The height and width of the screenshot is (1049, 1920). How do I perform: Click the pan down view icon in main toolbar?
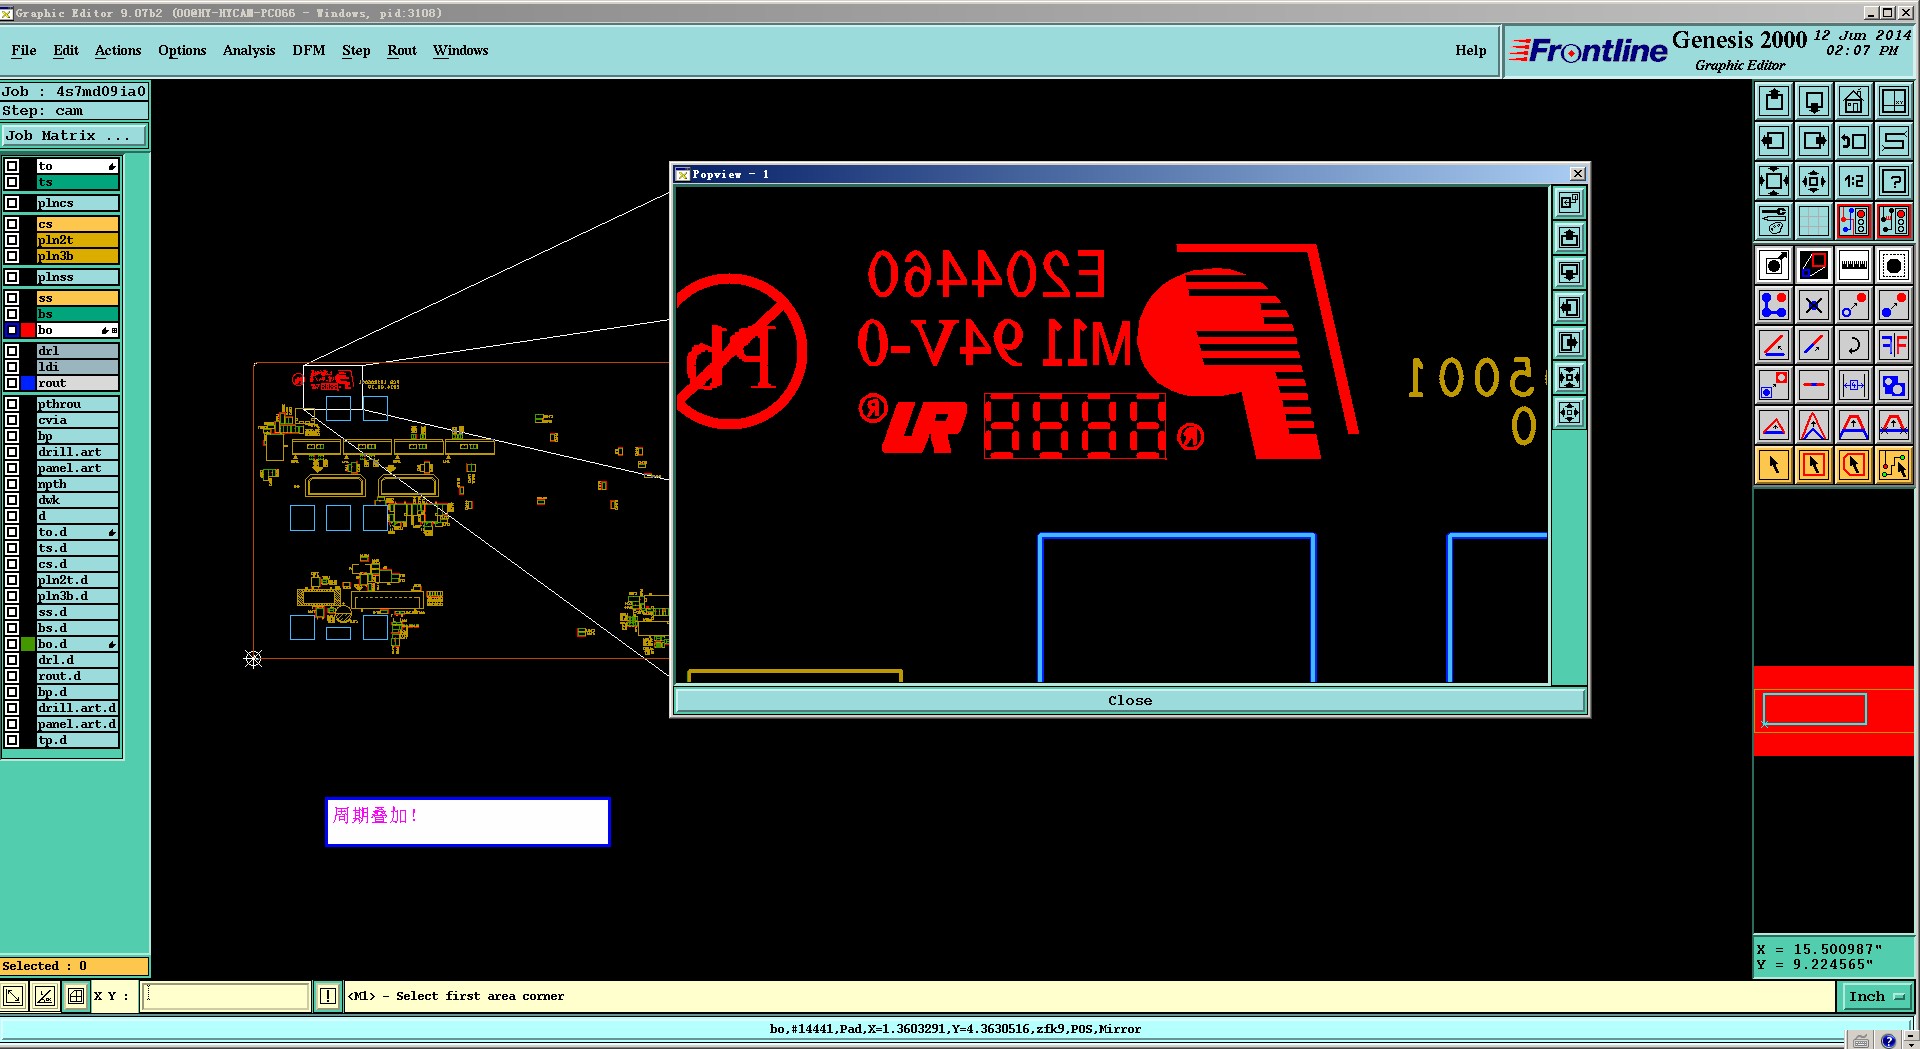(1814, 101)
